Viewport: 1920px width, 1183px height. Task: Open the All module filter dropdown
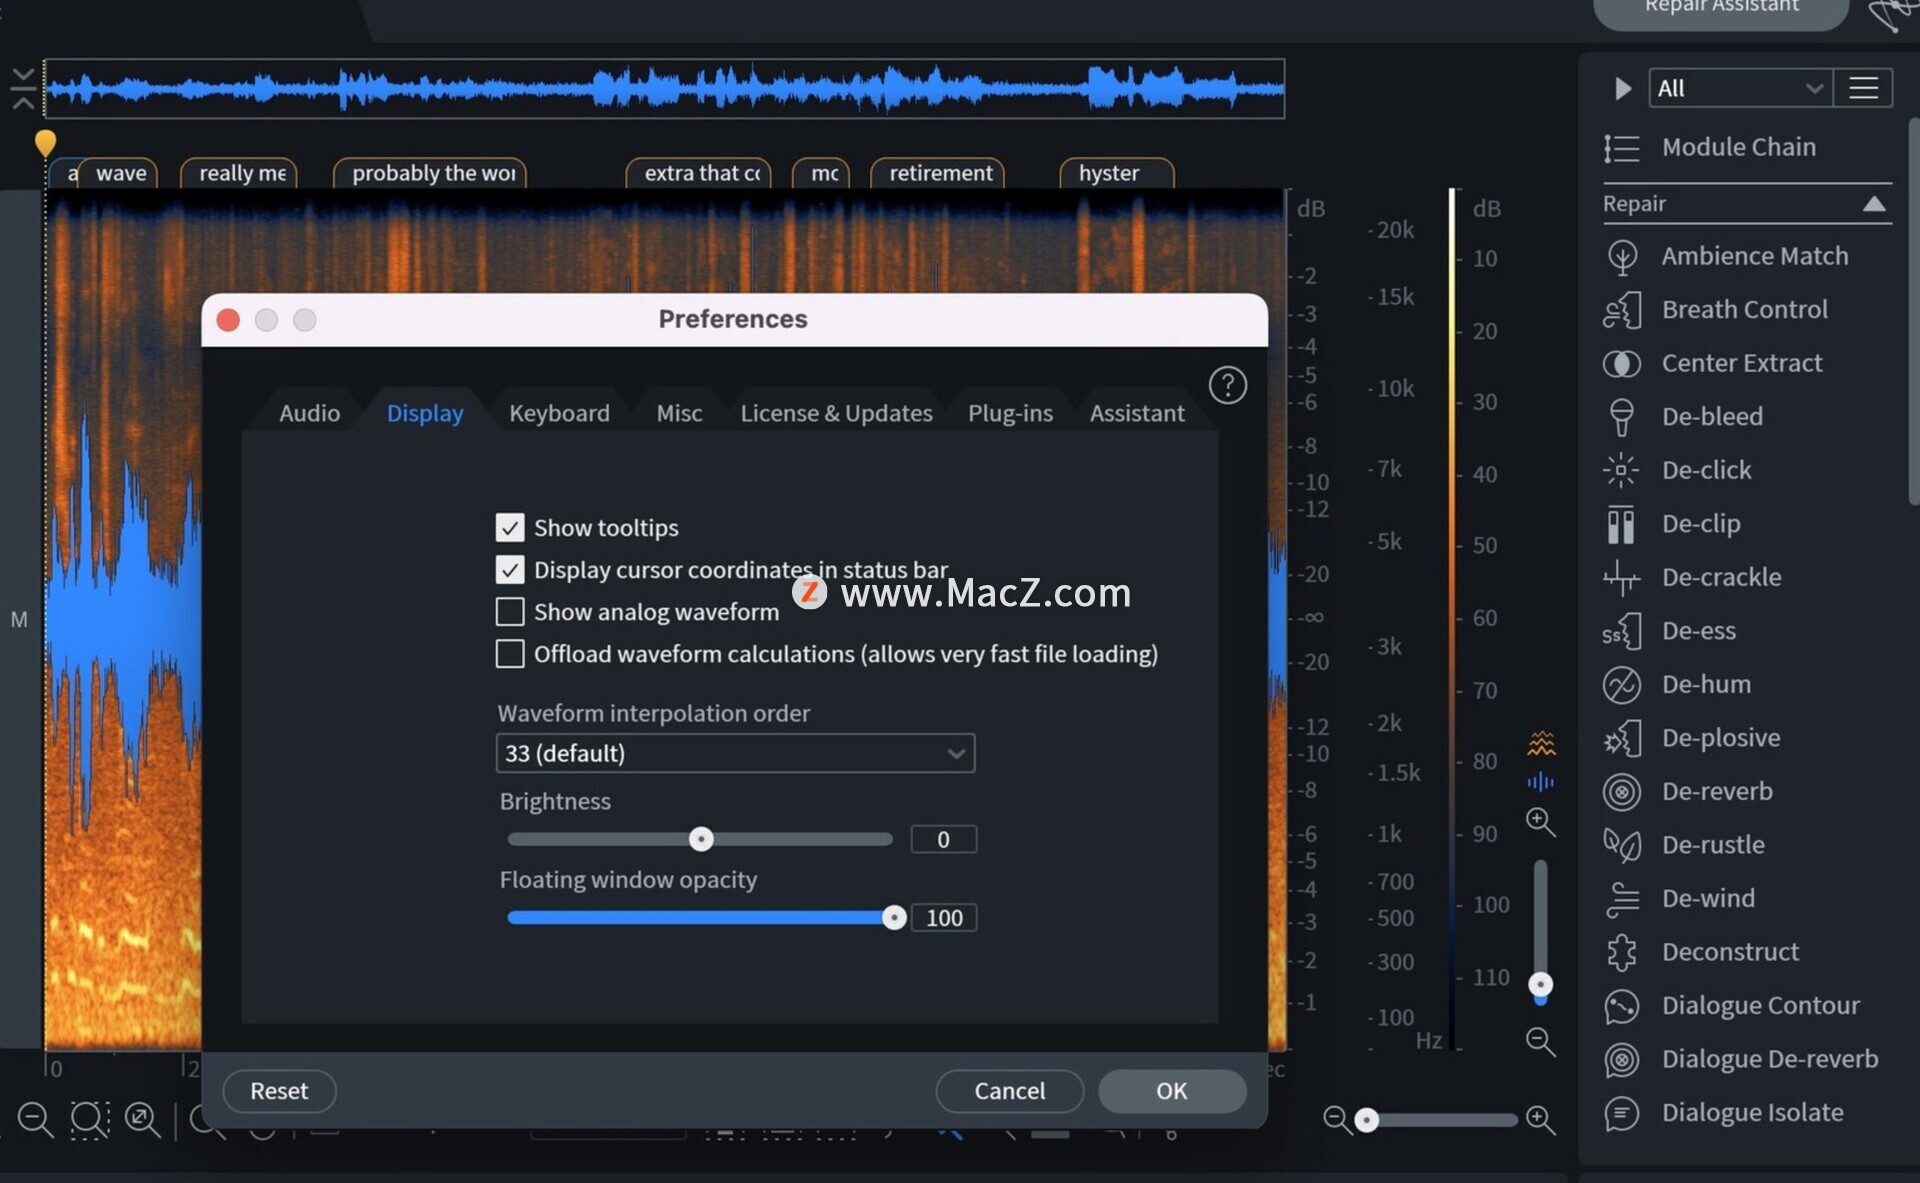1739,88
